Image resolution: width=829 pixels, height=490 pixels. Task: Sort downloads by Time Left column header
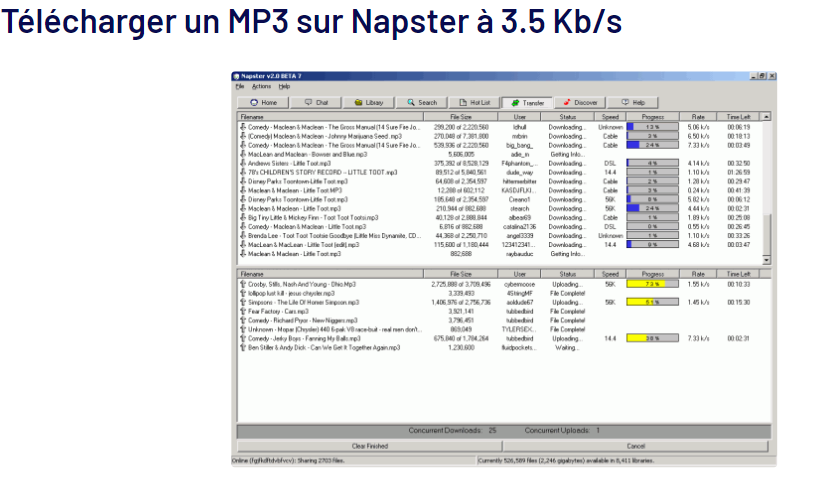[x=739, y=117]
